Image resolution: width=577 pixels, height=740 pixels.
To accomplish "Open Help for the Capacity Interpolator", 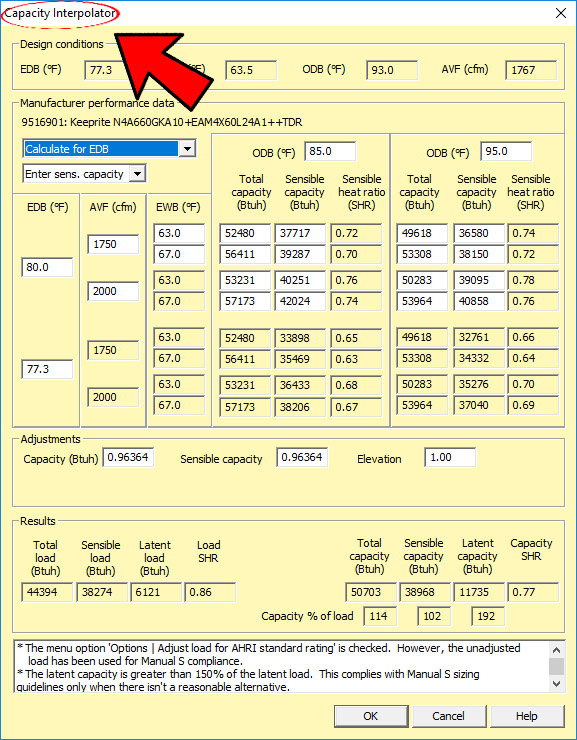I will coord(527,716).
